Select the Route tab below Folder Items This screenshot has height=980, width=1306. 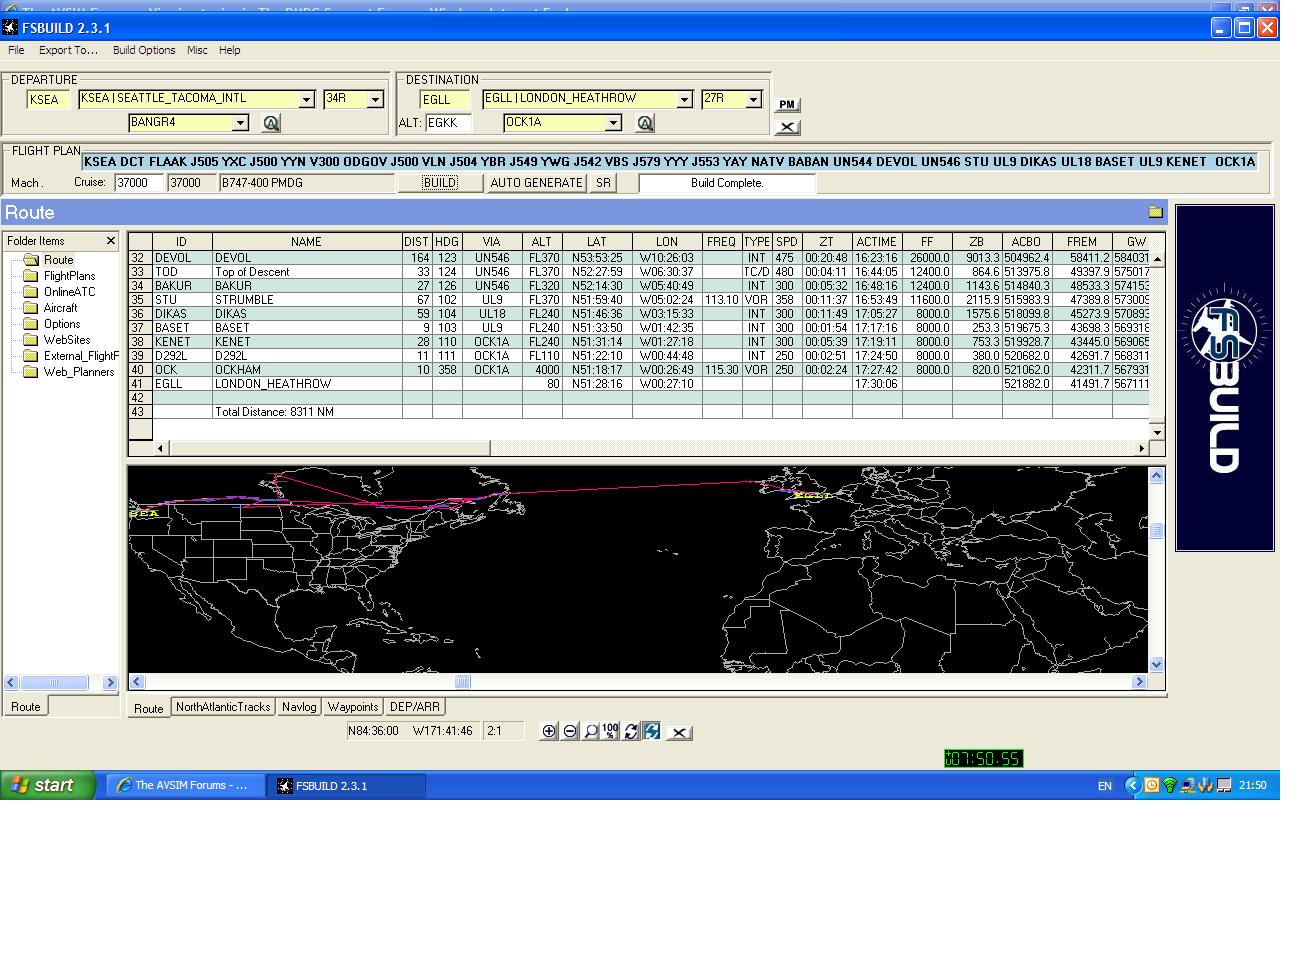[x=26, y=707]
